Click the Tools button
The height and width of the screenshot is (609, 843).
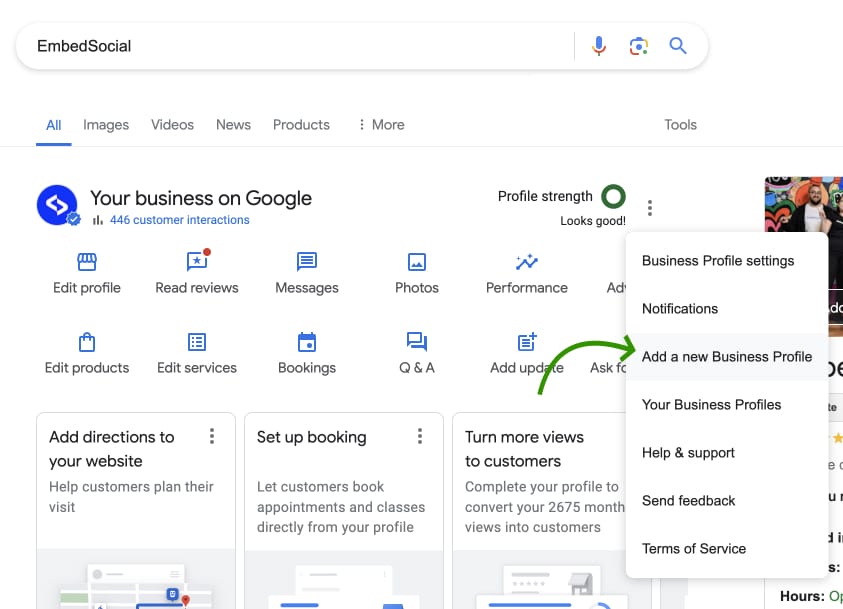point(680,125)
